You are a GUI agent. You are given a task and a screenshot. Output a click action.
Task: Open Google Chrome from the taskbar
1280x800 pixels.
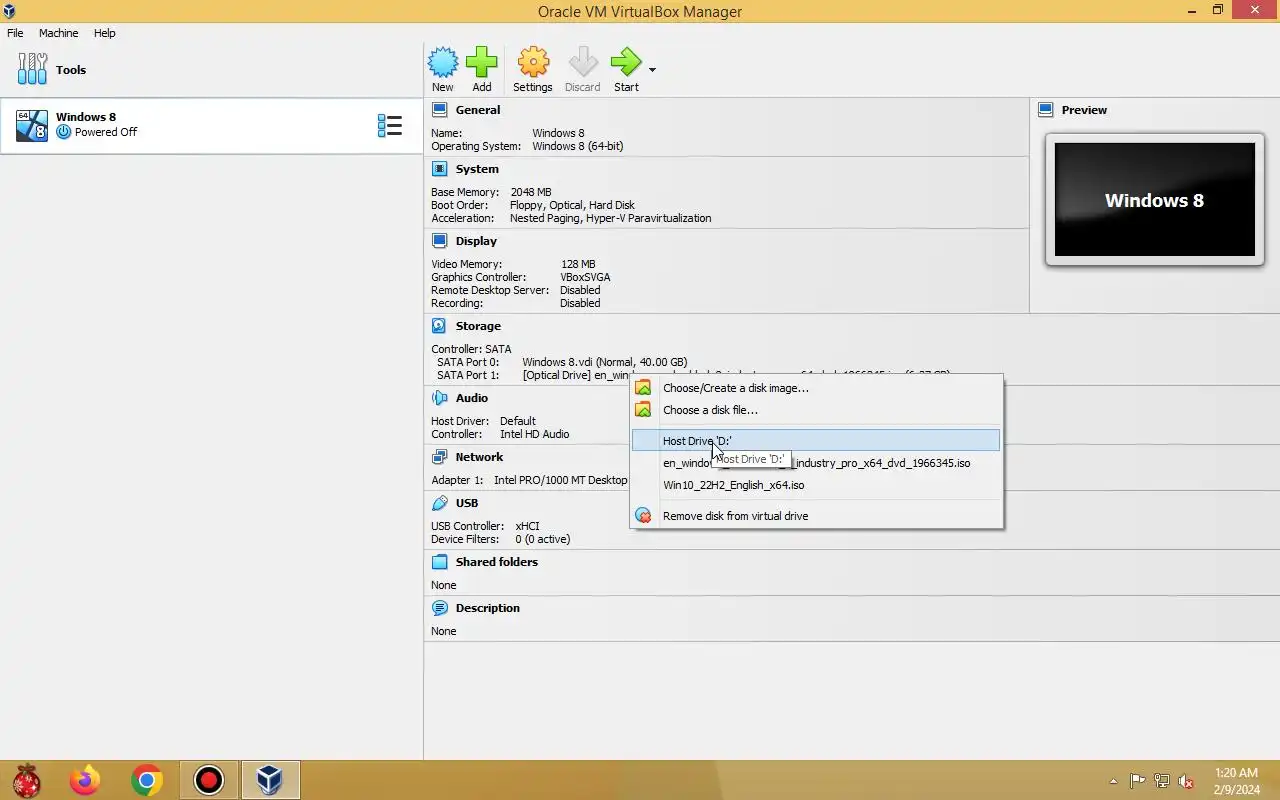pos(146,780)
